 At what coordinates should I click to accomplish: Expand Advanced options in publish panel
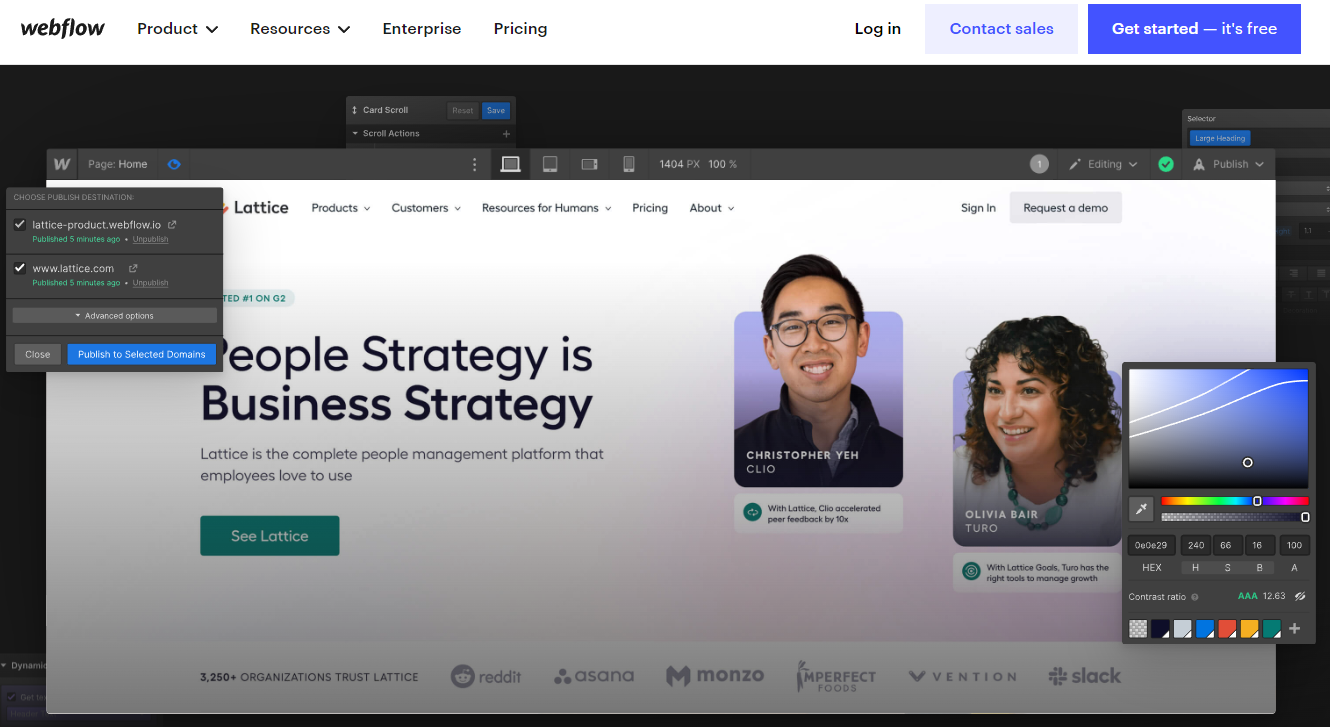click(115, 316)
